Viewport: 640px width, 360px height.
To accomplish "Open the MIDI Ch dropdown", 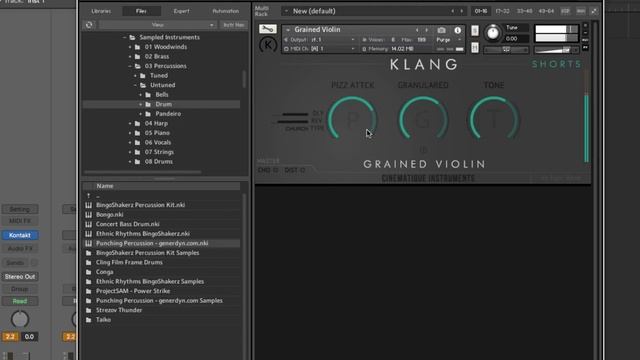I will tap(353, 49).
